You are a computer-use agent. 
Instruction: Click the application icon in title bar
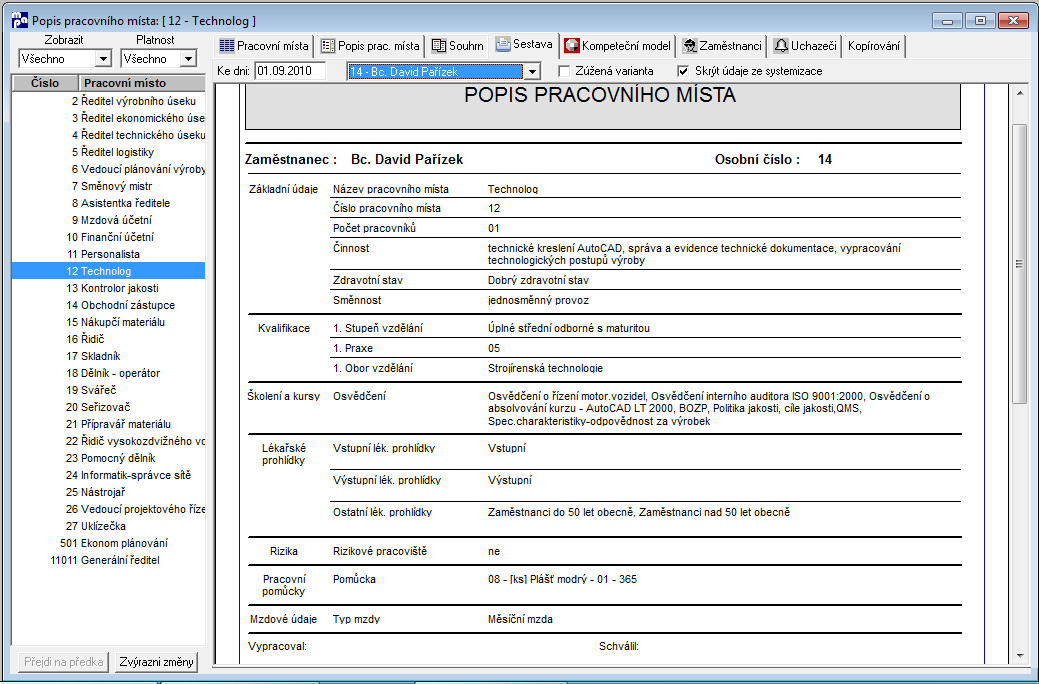(20, 21)
